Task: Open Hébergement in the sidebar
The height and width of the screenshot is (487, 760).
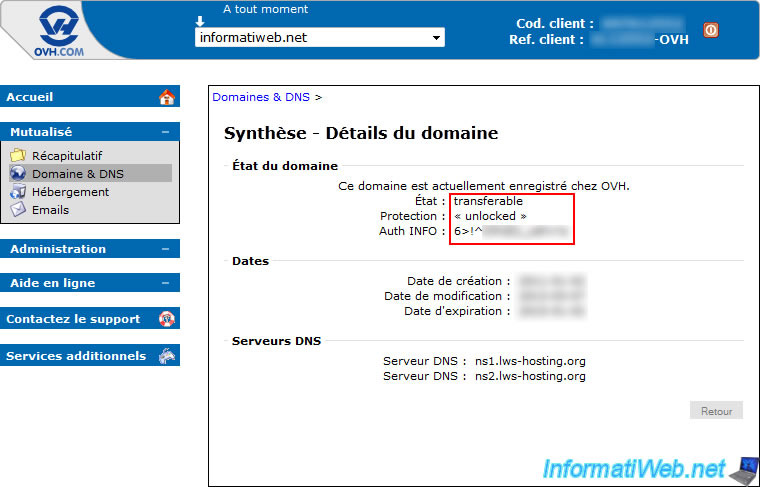Action: click(x=70, y=192)
